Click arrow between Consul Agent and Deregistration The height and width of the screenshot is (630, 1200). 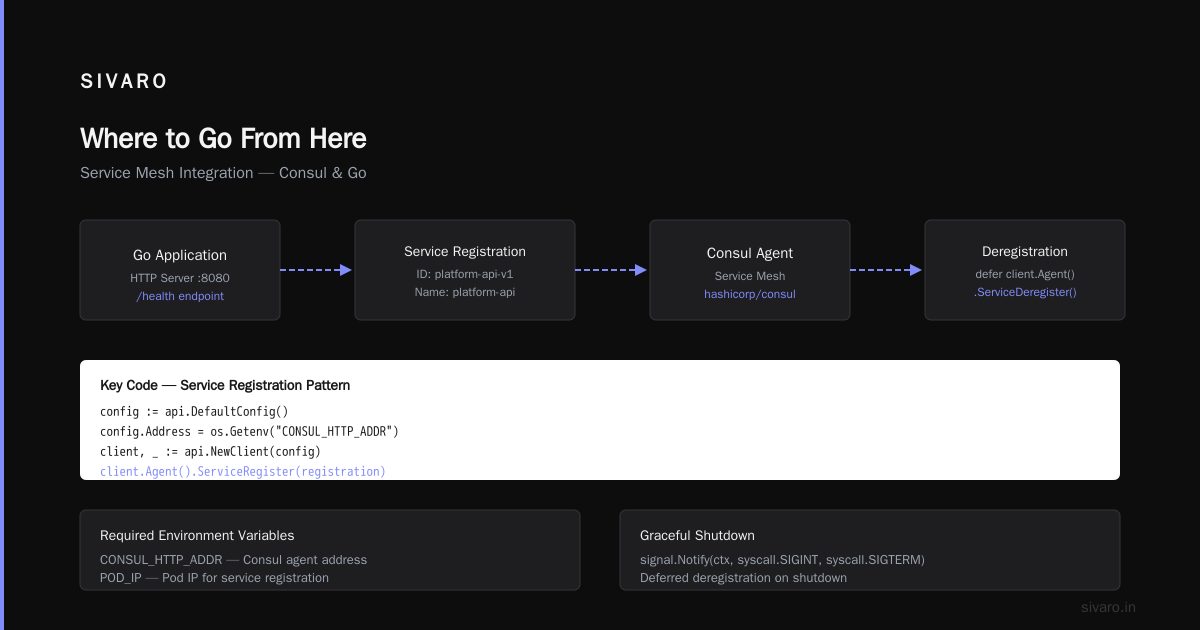click(x=886, y=270)
